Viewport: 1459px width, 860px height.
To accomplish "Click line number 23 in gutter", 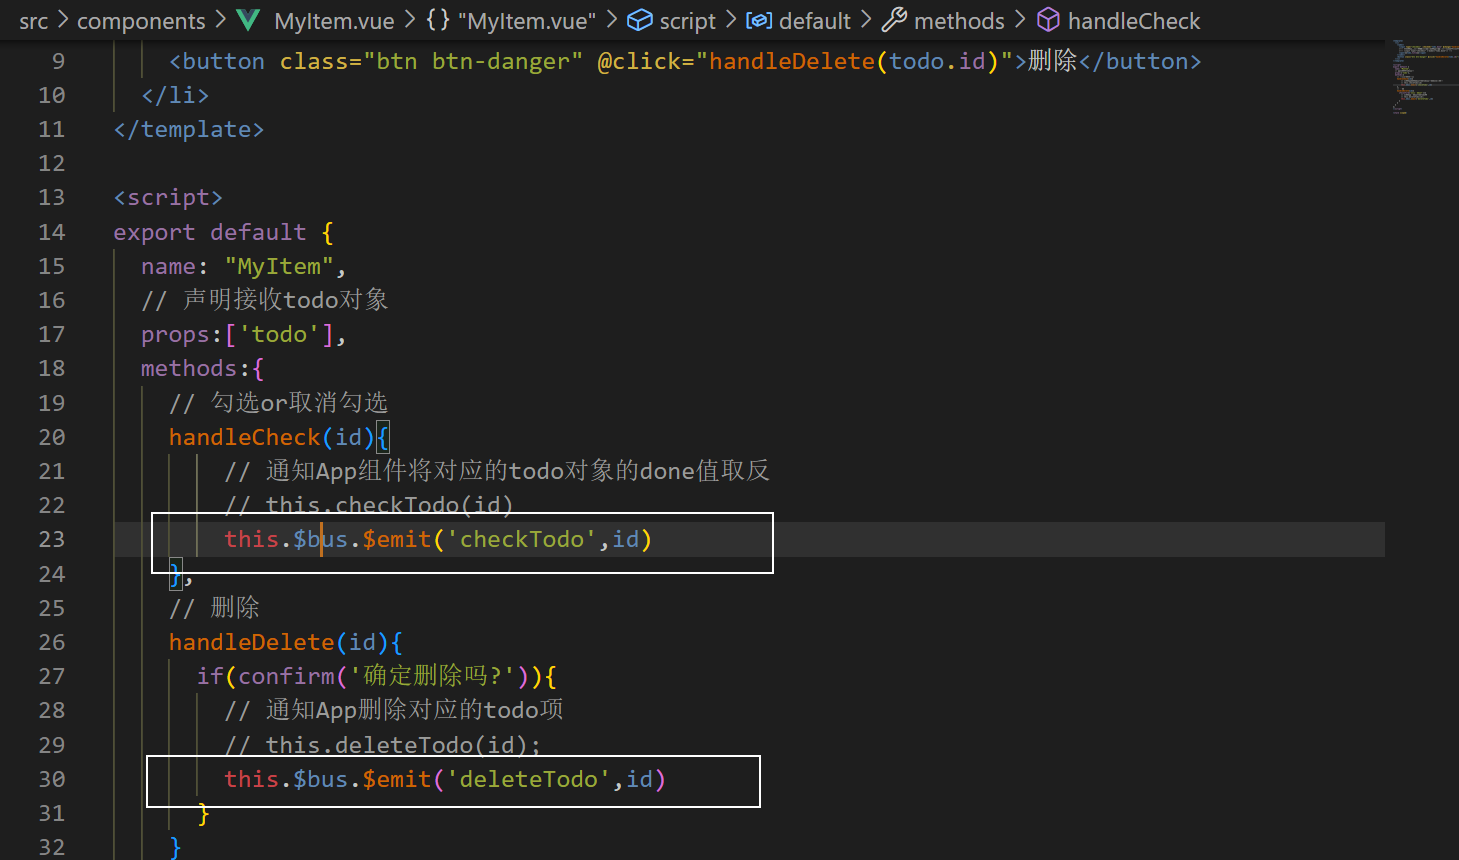I will coord(52,539).
